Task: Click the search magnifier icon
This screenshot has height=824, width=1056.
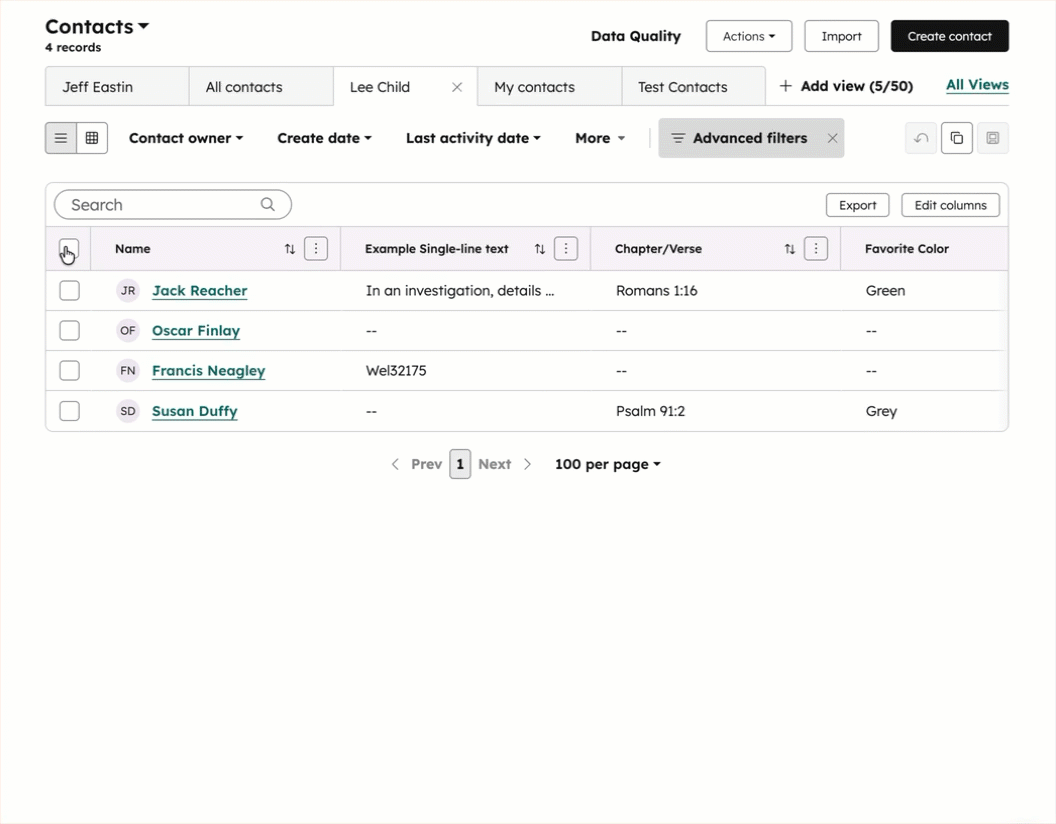Action: (267, 204)
